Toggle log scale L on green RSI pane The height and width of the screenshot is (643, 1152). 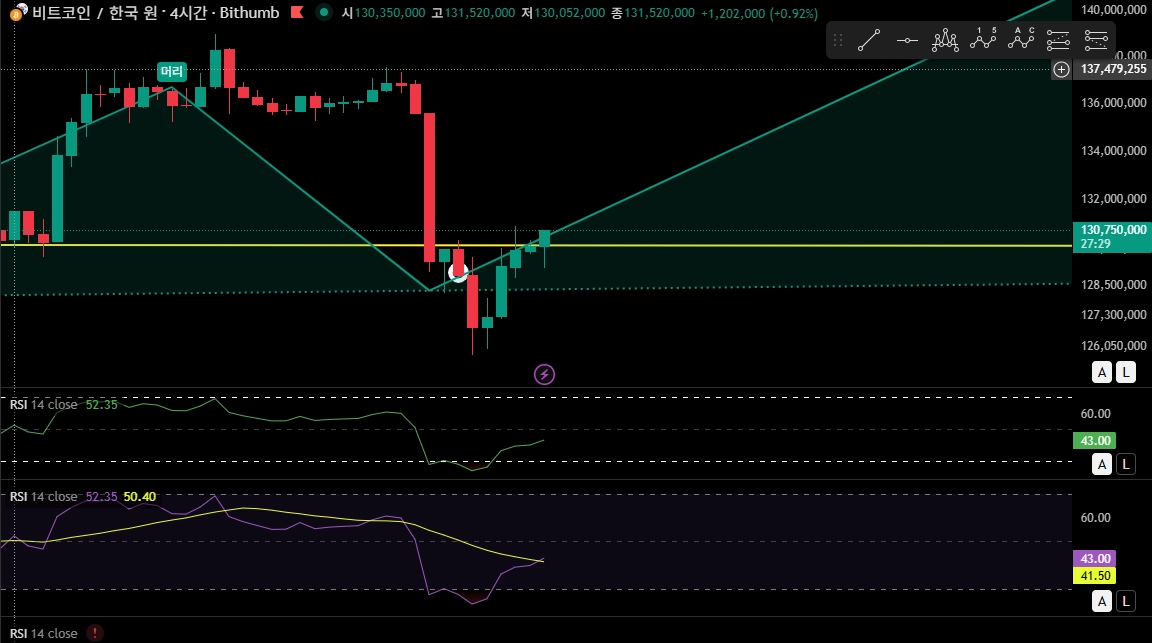(1126, 464)
